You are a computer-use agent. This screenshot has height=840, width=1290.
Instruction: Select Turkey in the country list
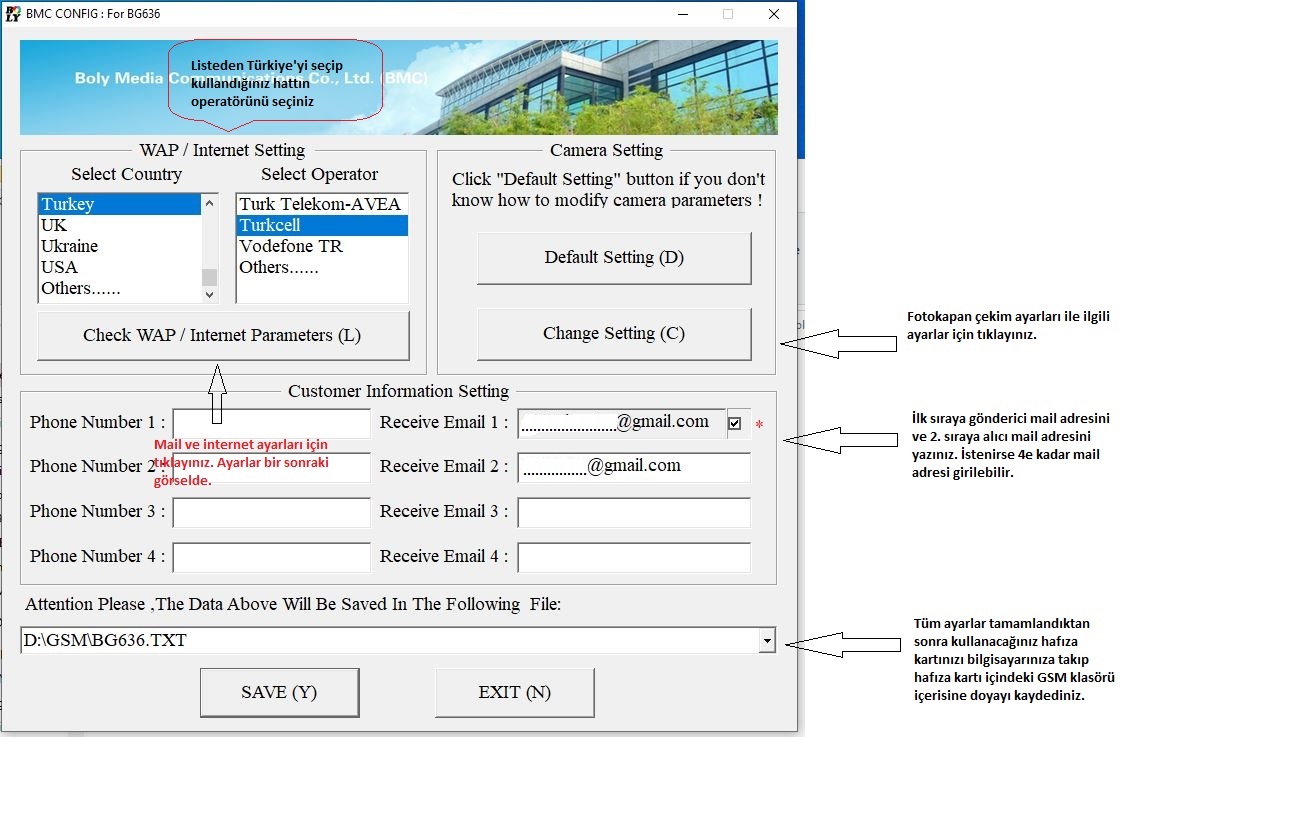(x=119, y=204)
